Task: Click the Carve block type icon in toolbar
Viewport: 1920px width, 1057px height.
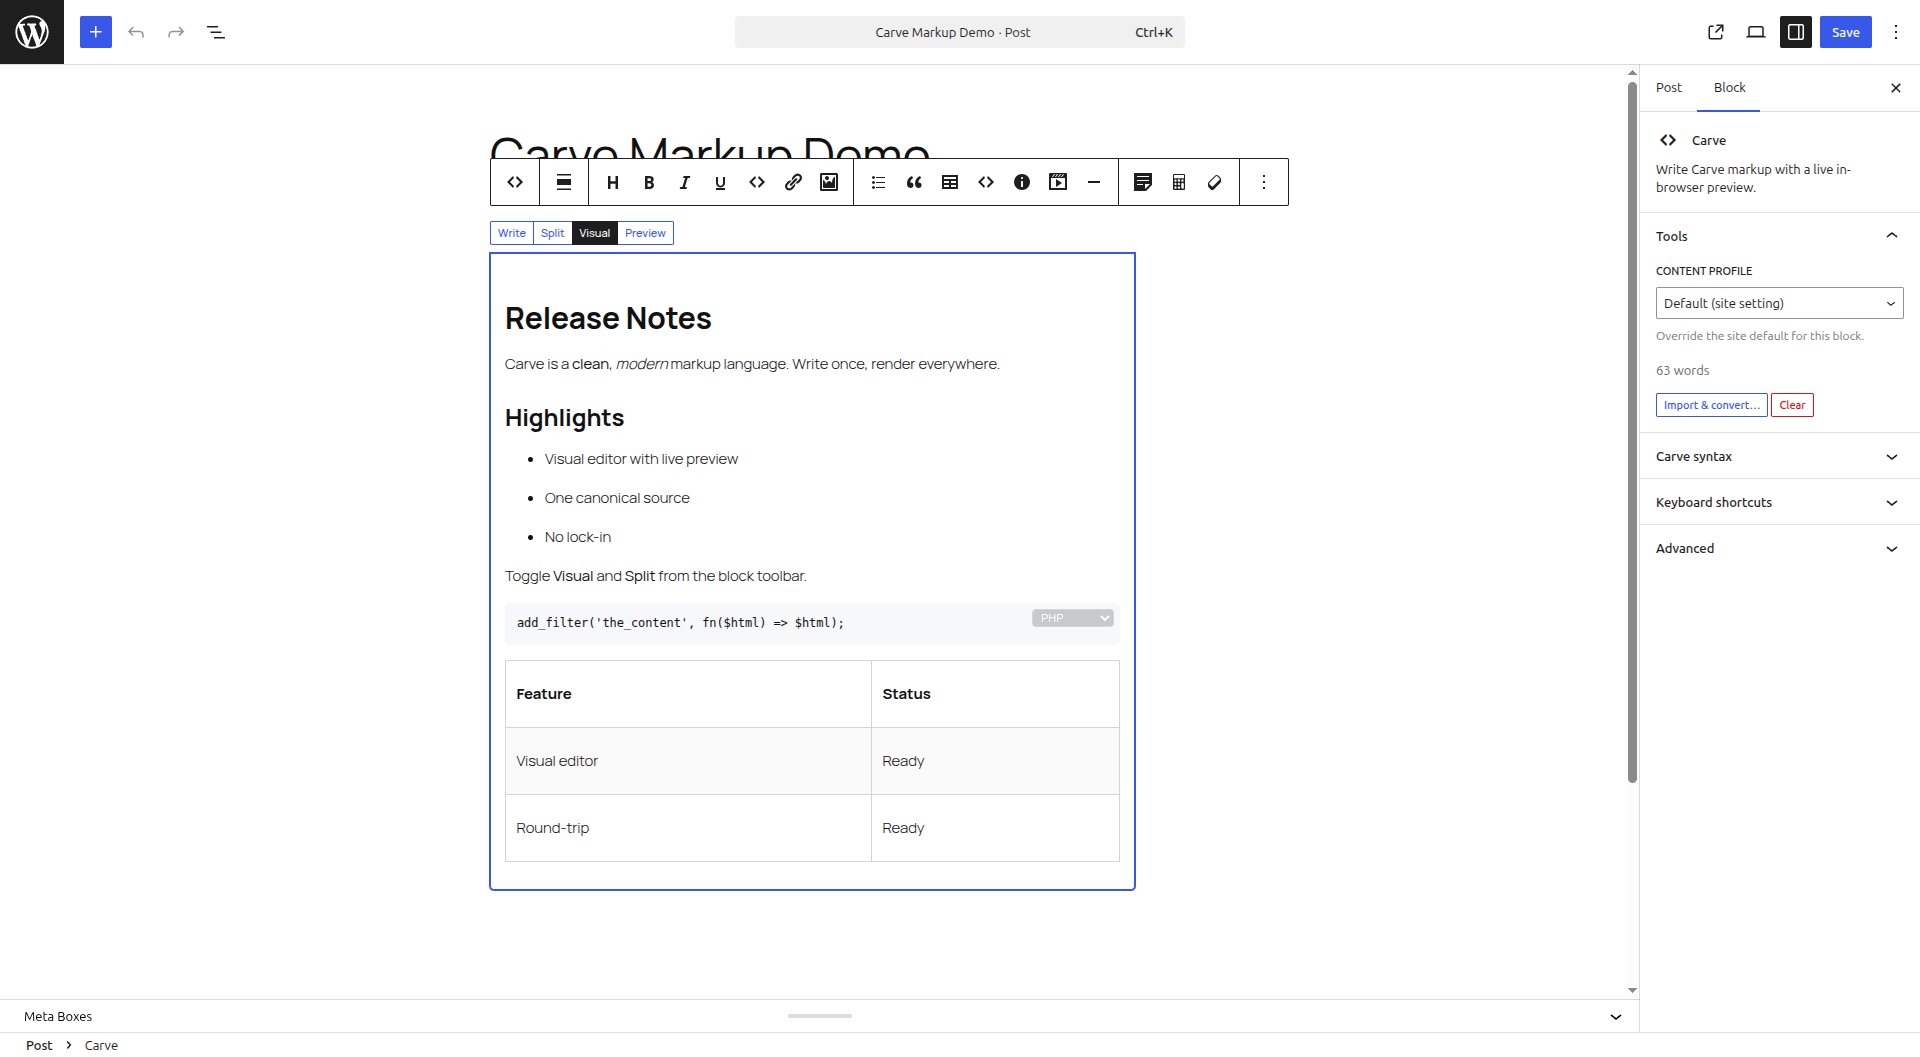Action: pos(515,182)
